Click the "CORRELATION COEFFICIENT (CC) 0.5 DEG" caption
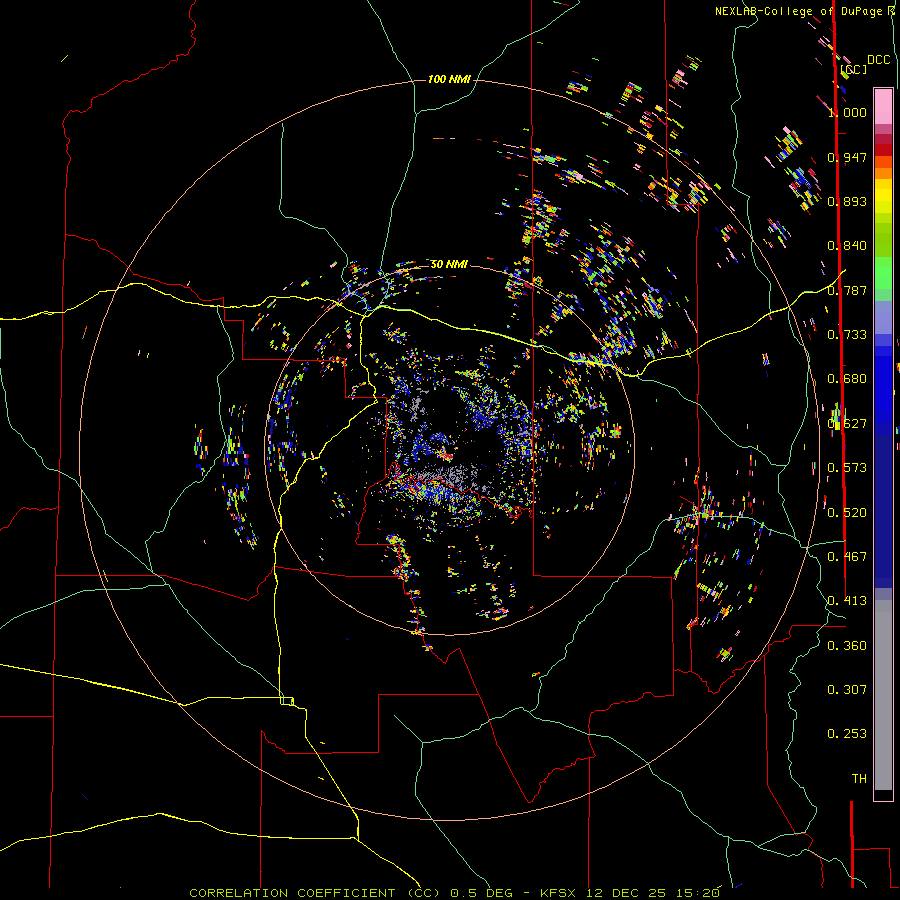The height and width of the screenshot is (900, 900). pos(352,893)
